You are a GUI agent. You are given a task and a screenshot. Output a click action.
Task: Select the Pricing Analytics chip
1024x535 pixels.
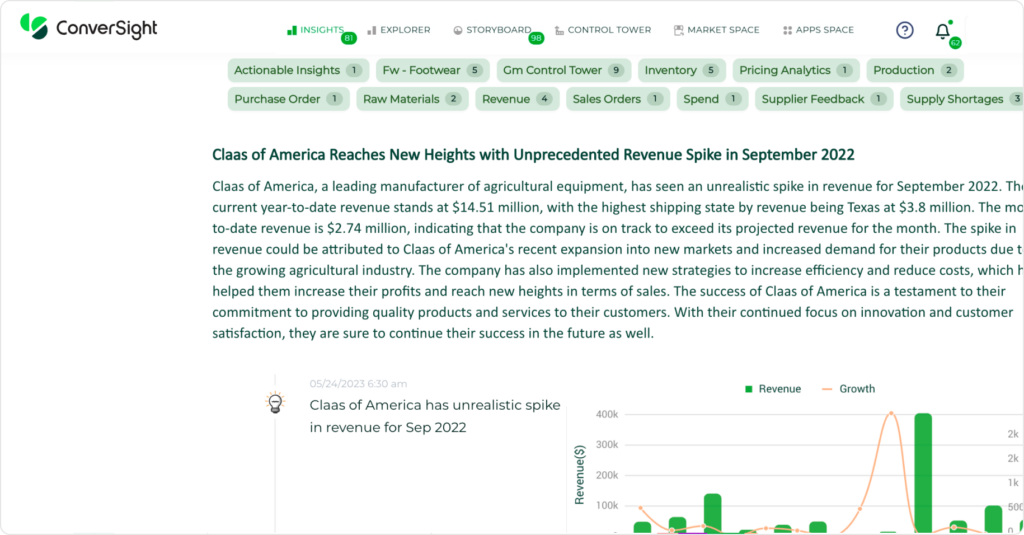point(796,70)
